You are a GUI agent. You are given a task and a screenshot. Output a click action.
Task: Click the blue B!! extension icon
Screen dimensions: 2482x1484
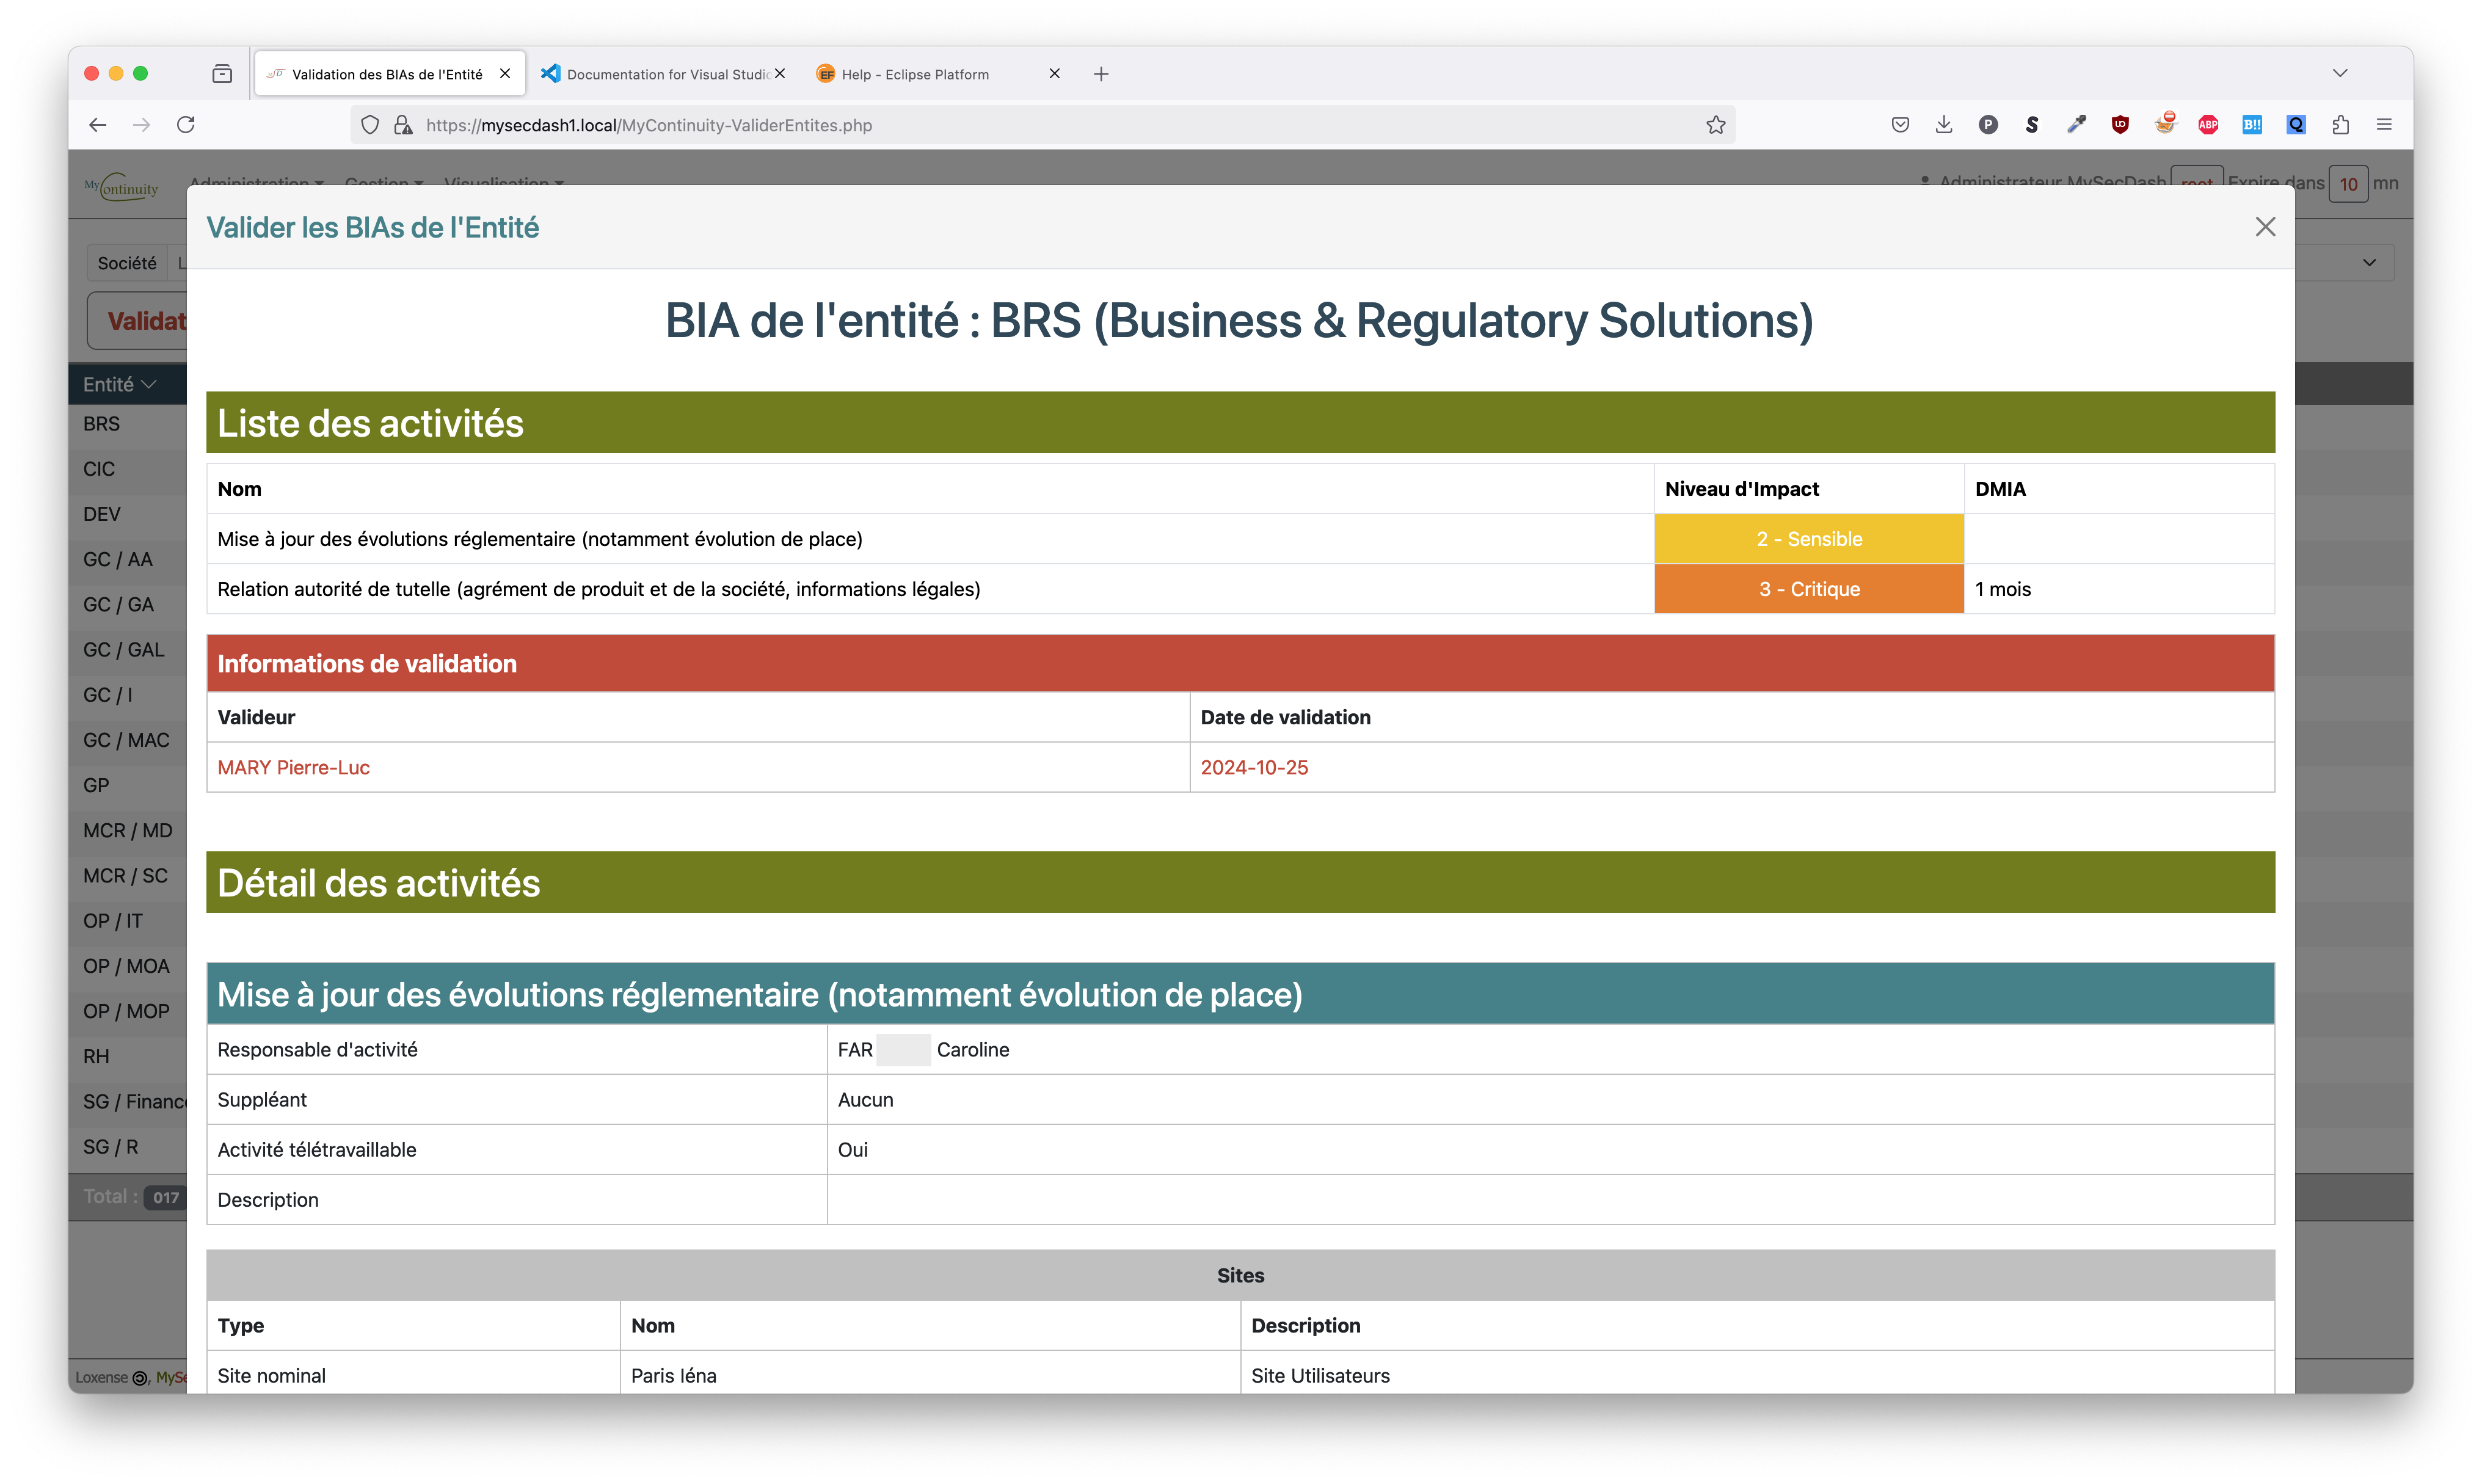coord(2252,125)
